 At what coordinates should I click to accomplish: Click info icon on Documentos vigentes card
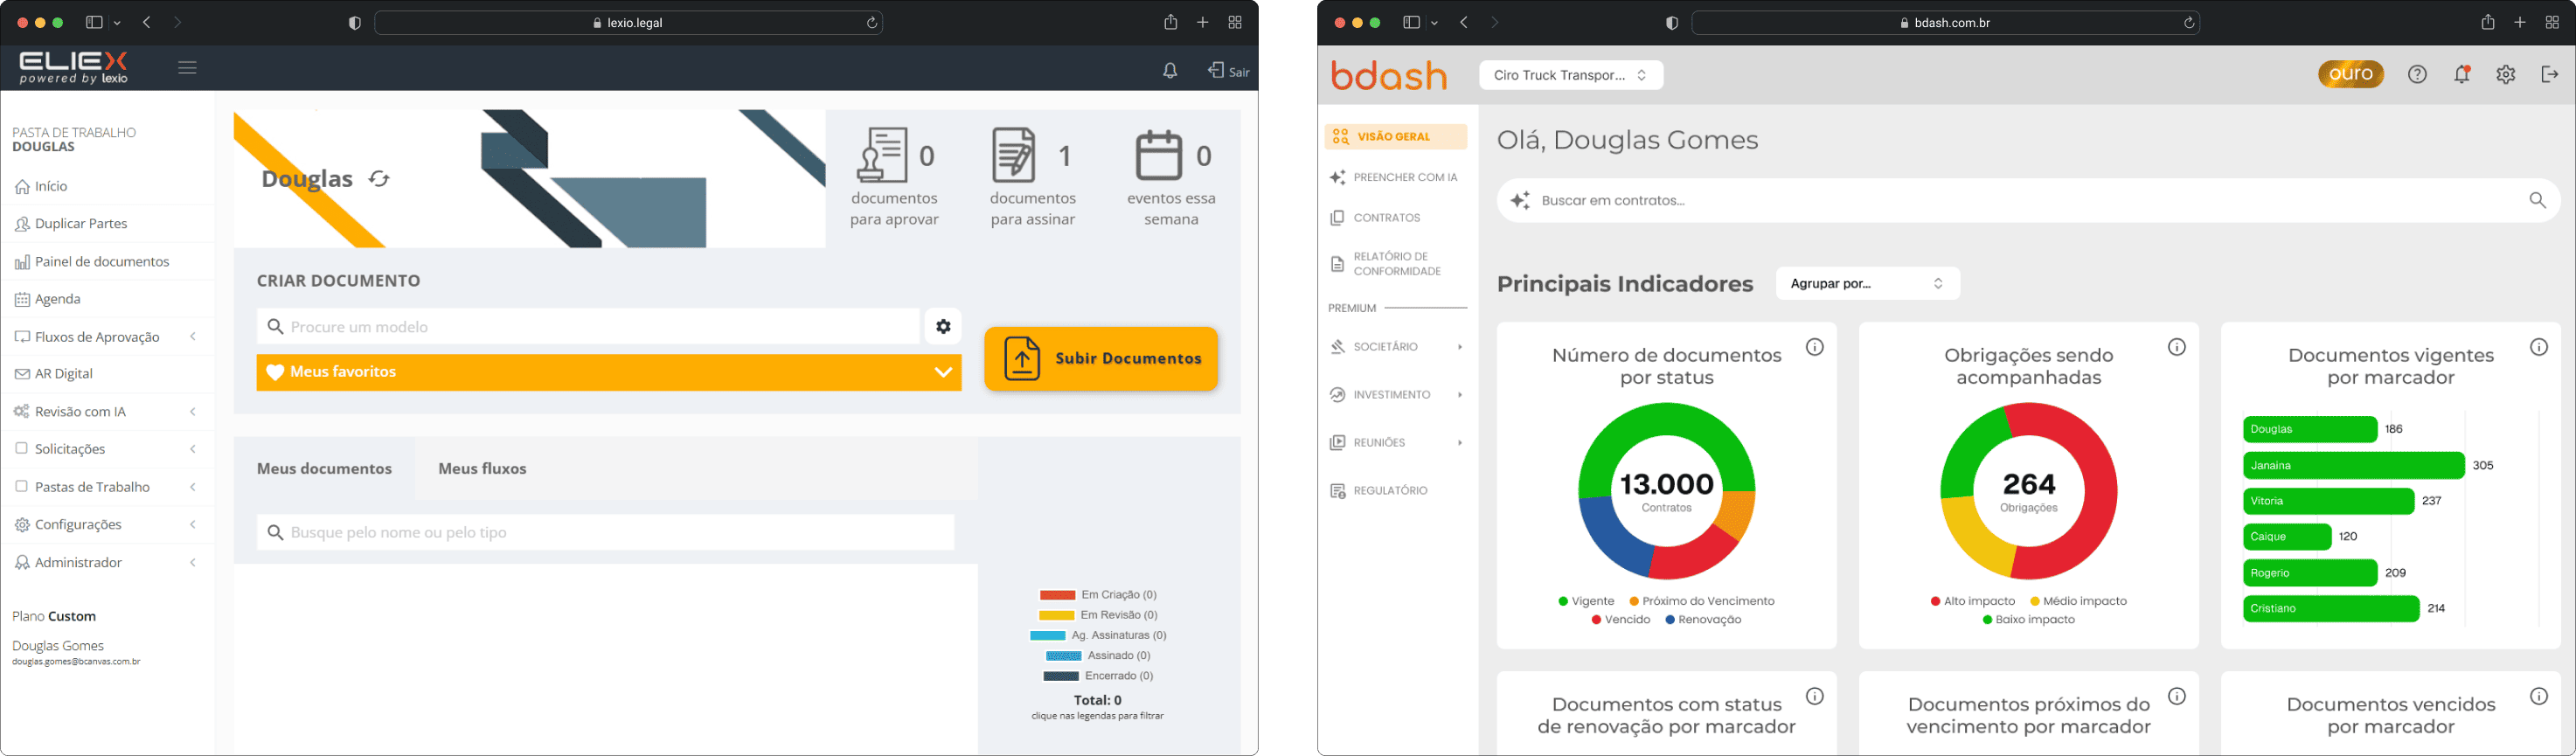click(x=2539, y=347)
